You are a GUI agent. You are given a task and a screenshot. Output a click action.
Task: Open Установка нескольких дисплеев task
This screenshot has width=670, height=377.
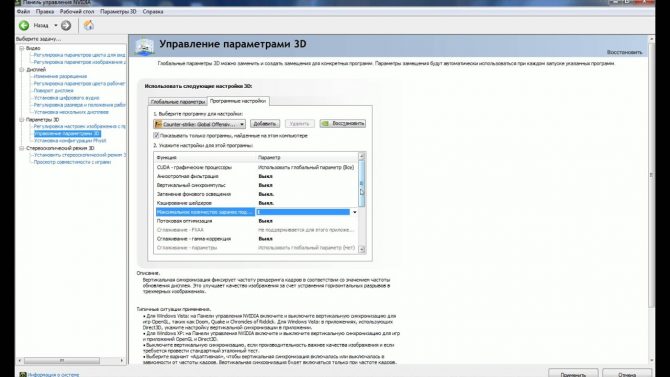pyautogui.click(x=71, y=112)
